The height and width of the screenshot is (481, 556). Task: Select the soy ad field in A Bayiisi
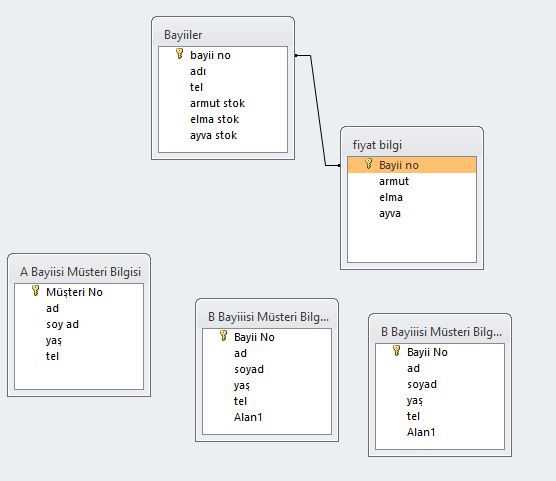point(79,324)
